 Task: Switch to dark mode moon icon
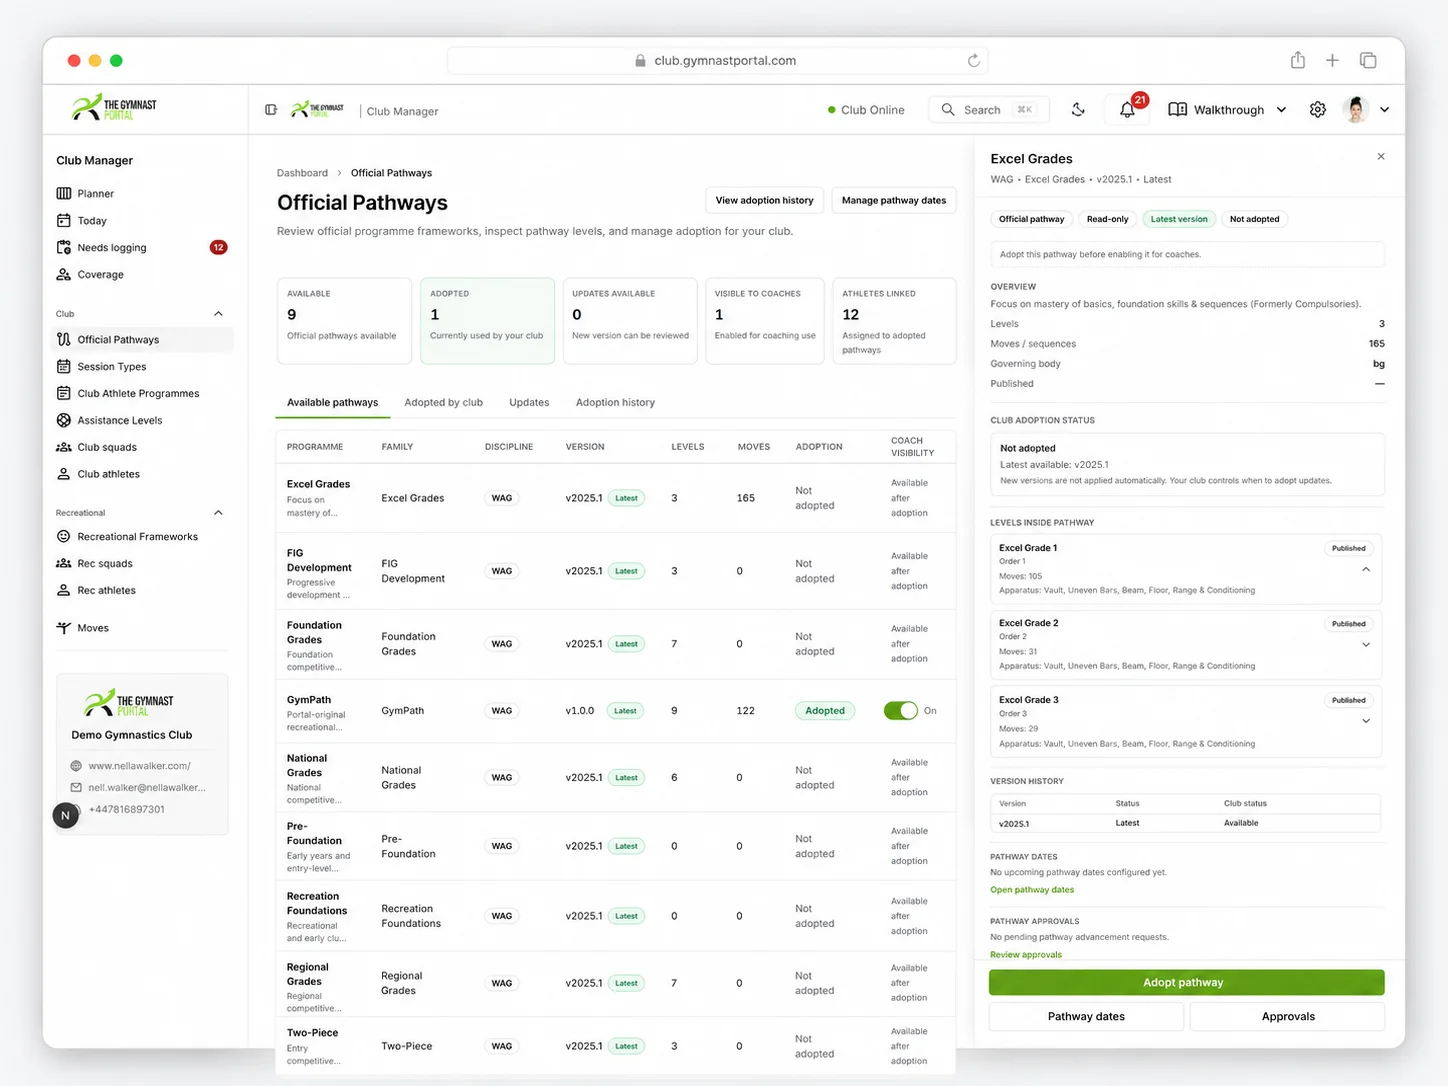[1078, 110]
